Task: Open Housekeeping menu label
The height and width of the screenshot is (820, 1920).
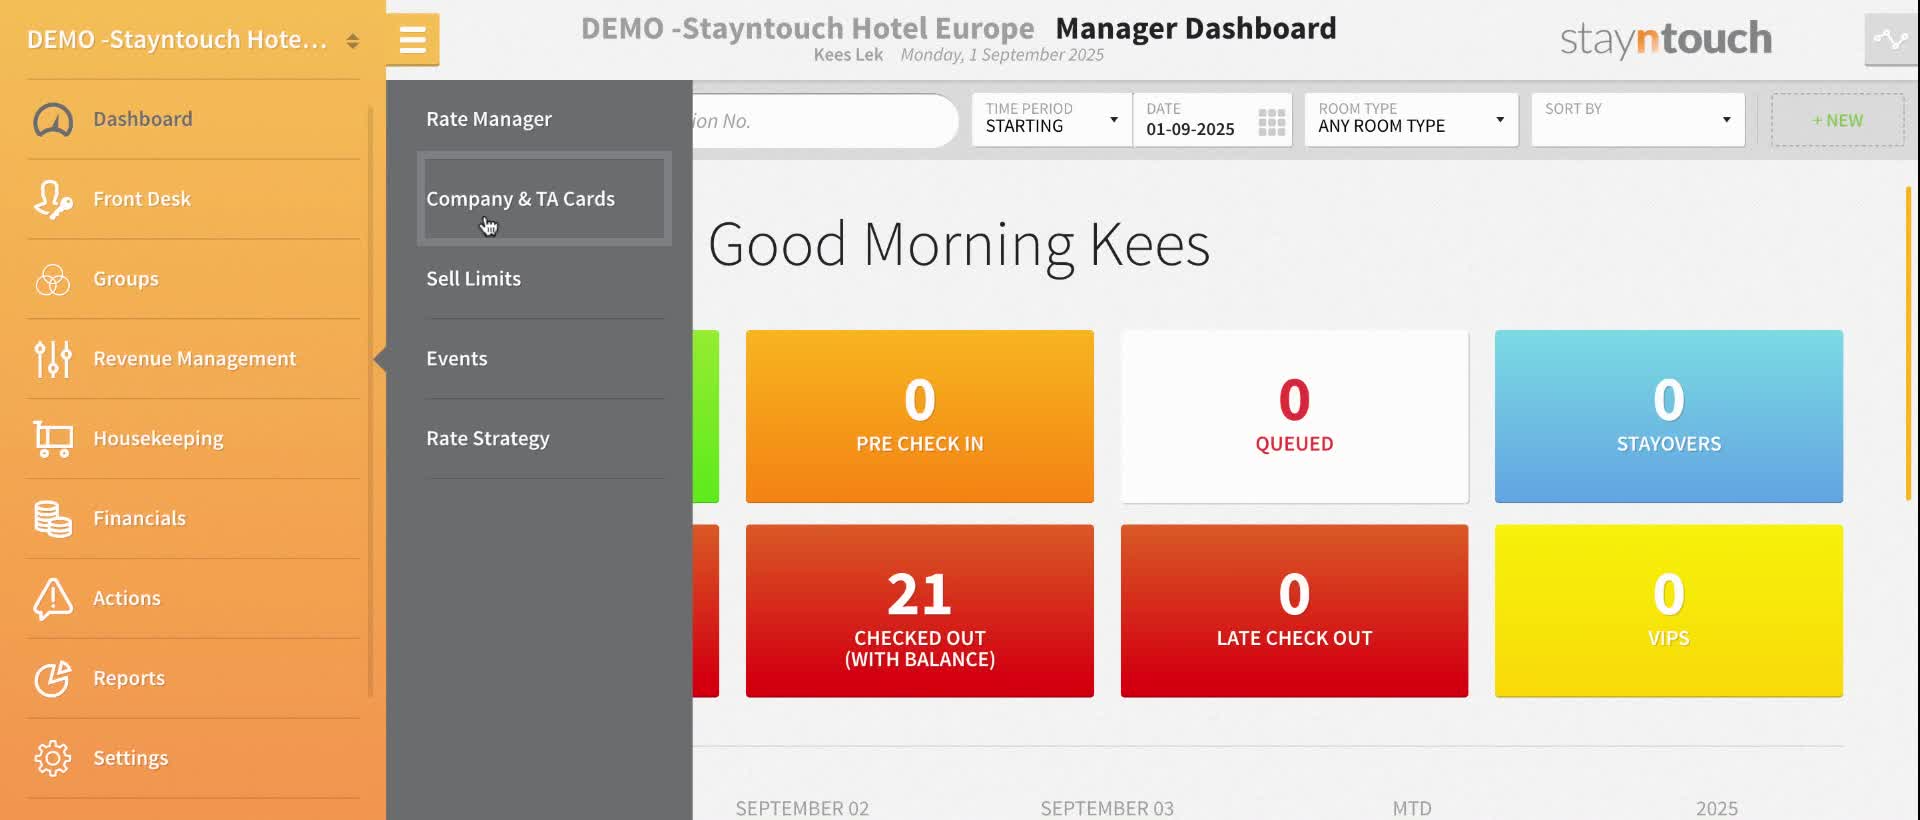Action: (158, 439)
